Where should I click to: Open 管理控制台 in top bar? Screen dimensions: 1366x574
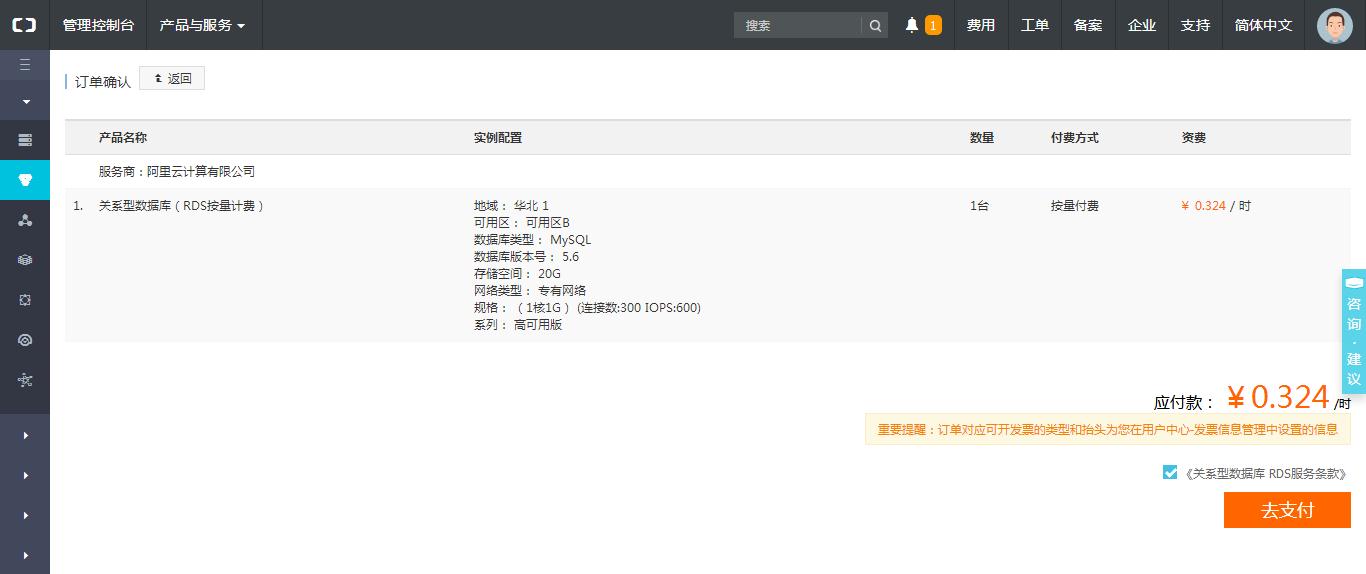click(x=98, y=25)
